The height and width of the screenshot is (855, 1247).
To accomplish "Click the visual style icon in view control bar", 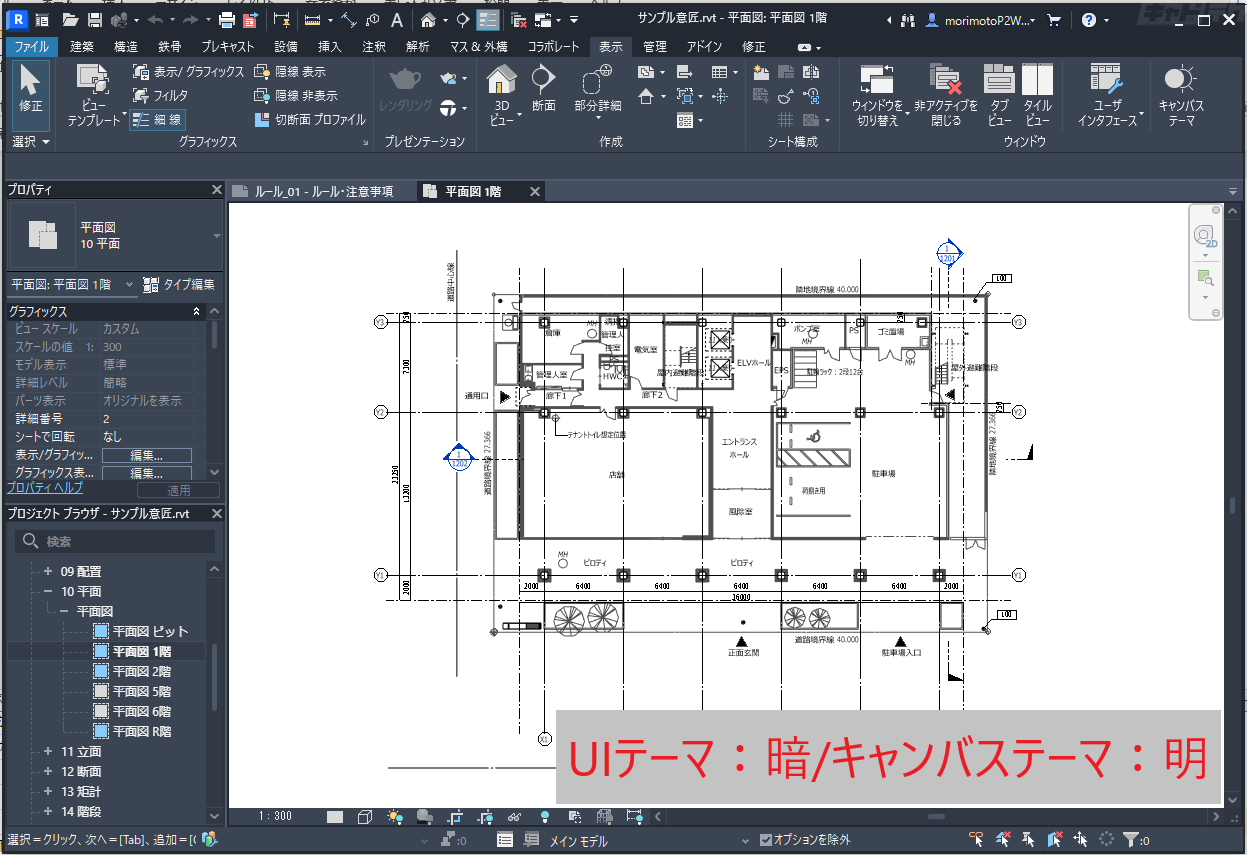I will coord(366,816).
